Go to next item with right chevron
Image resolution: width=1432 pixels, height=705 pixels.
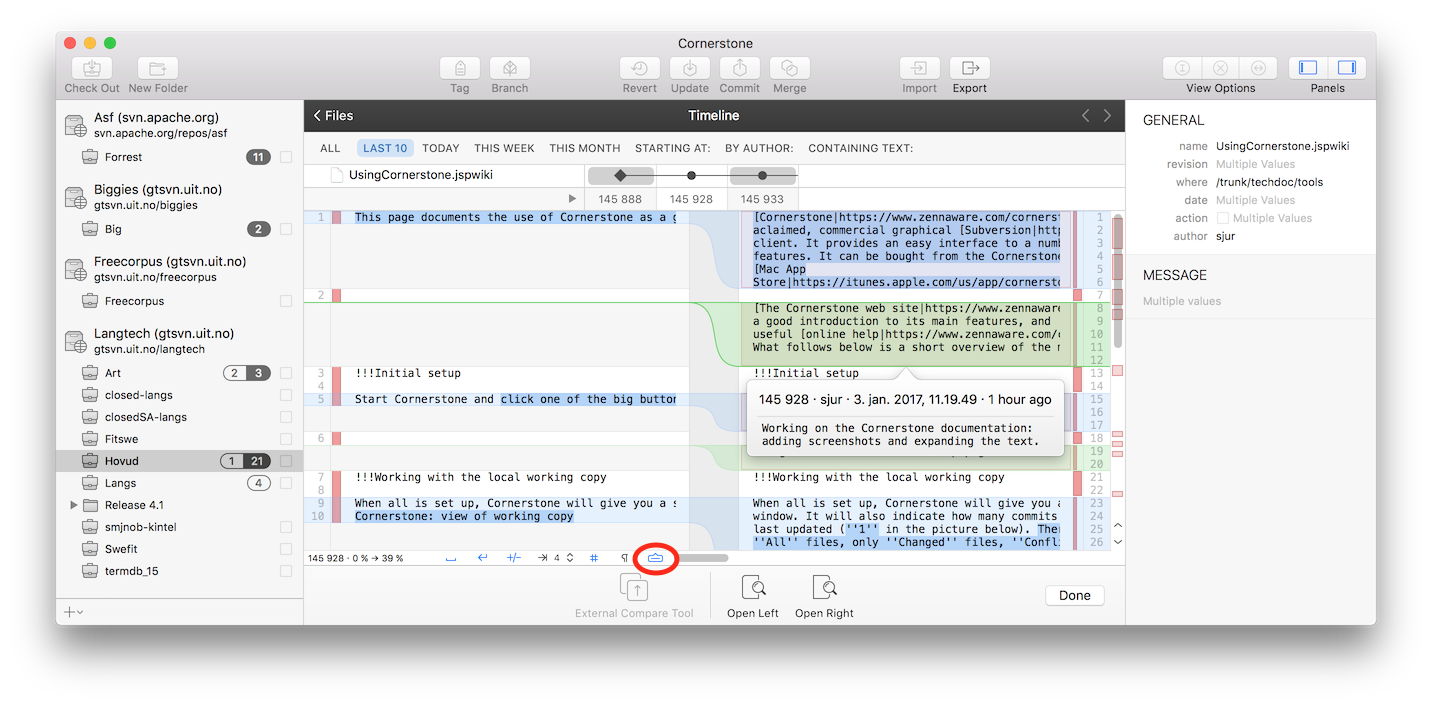tap(1107, 116)
